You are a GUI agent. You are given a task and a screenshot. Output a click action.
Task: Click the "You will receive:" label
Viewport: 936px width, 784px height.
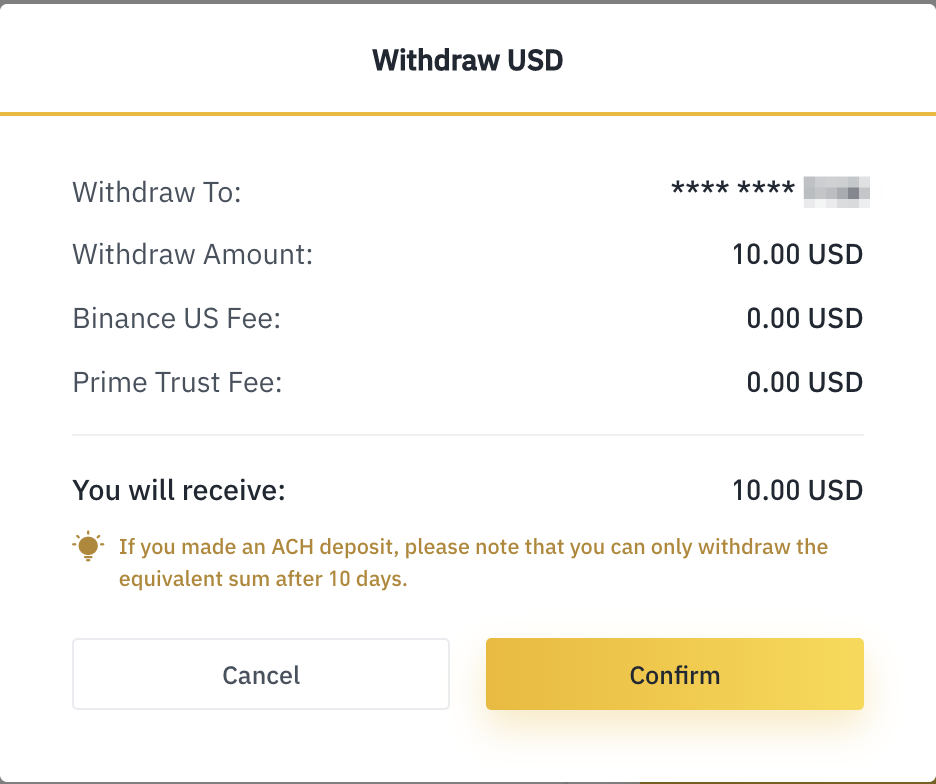(x=179, y=491)
